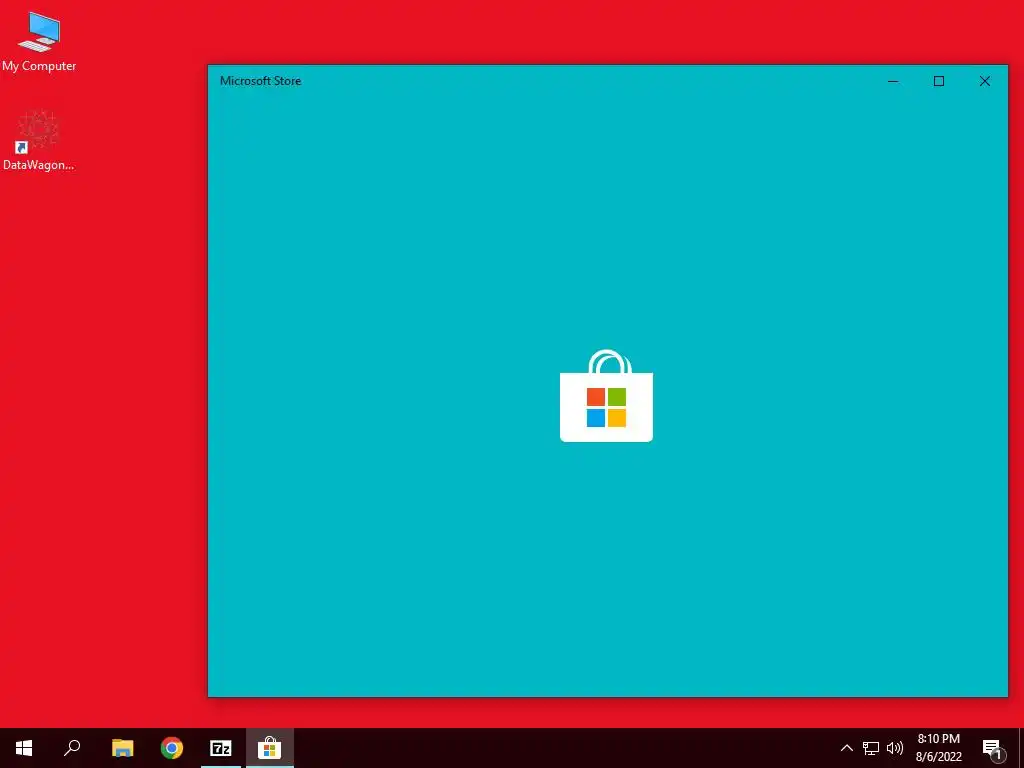The width and height of the screenshot is (1024, 768).
Task: Open network status tray icon
Action: (871, 748)
